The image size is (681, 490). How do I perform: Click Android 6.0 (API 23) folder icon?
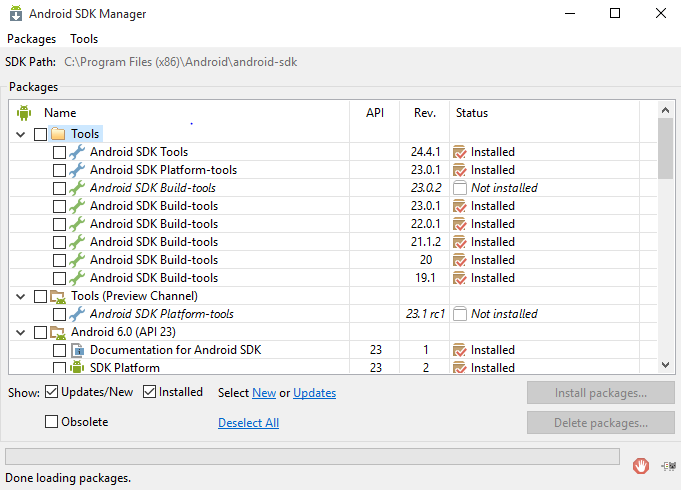click(x=58, y=332)
